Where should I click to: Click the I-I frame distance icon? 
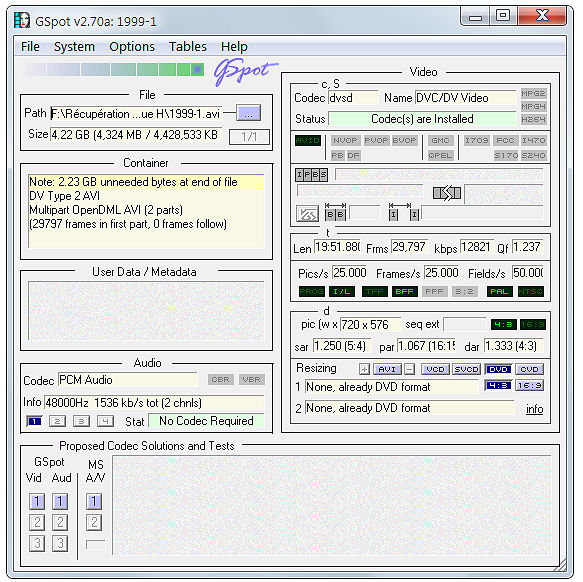point(403,212)
